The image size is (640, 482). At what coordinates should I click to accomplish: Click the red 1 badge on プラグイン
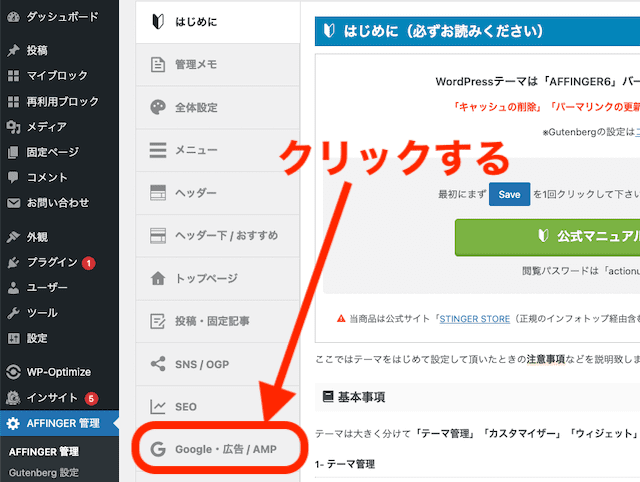point(89,263)
